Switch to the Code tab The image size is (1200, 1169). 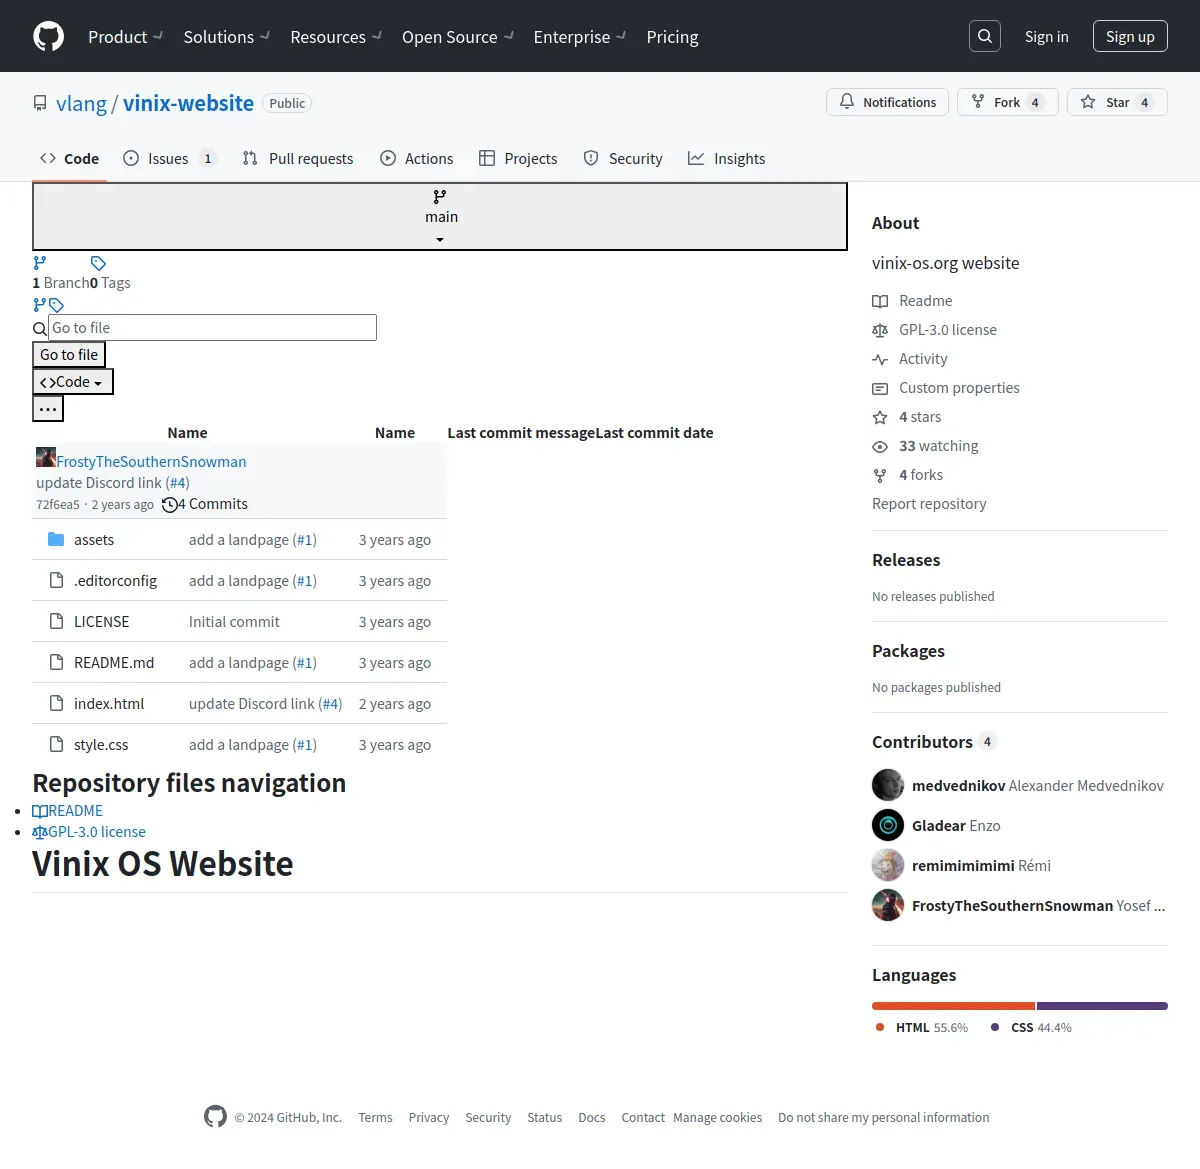point(69,158)
